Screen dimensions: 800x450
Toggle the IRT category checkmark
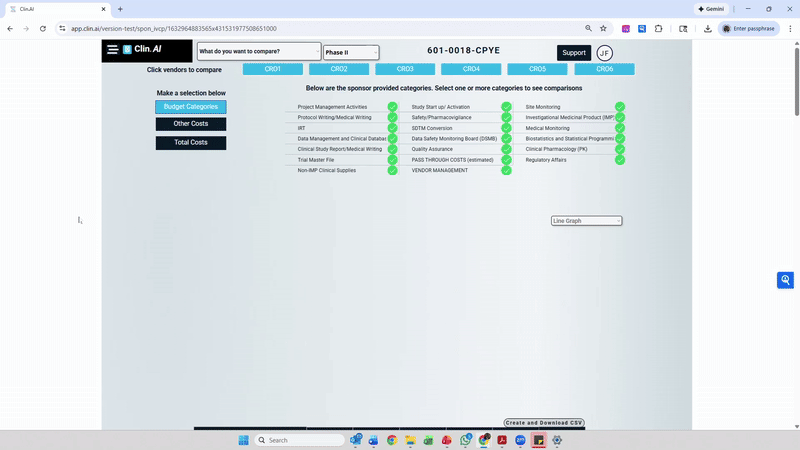[x=392, y=128]
